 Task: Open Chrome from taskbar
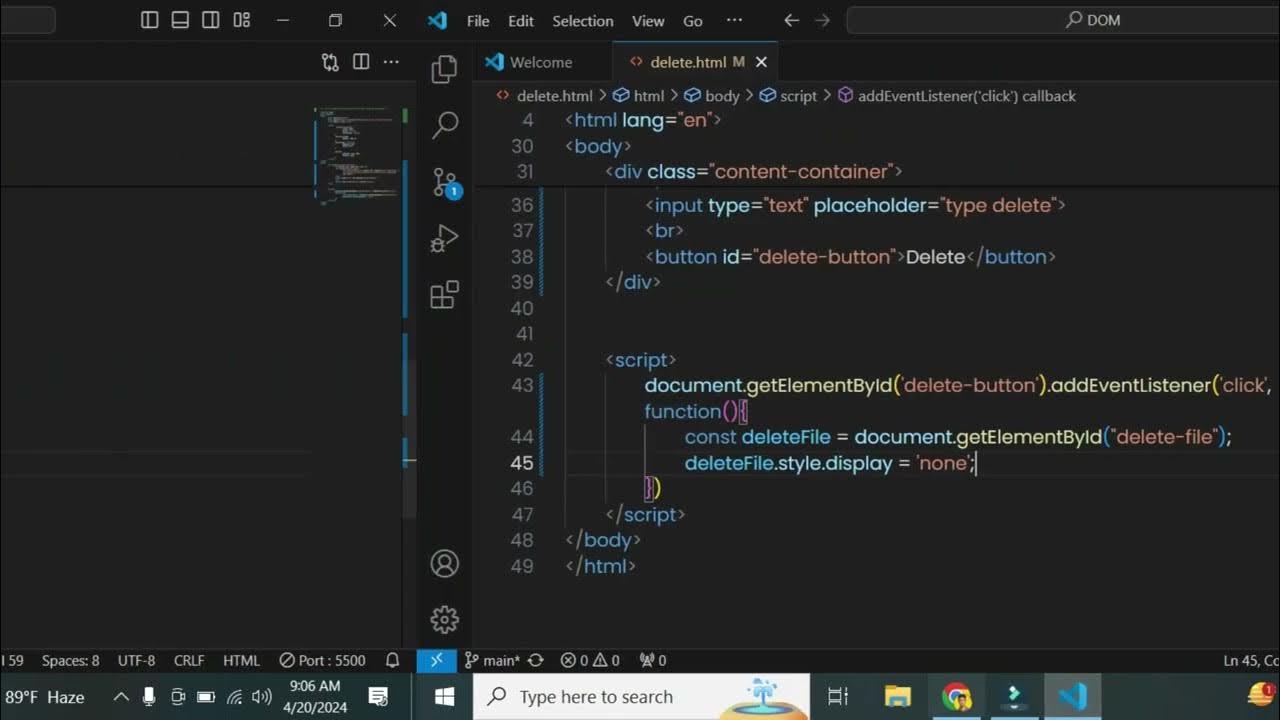(956, 696)
